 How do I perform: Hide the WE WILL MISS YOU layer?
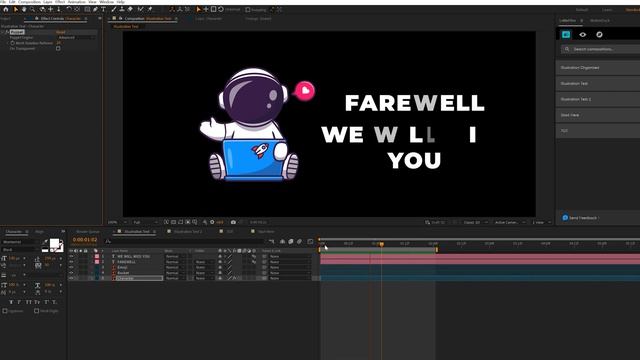(71, 256)
